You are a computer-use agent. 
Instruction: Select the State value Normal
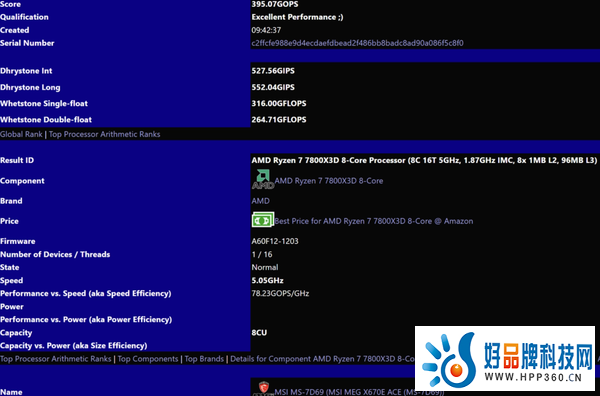click(265, 267)
